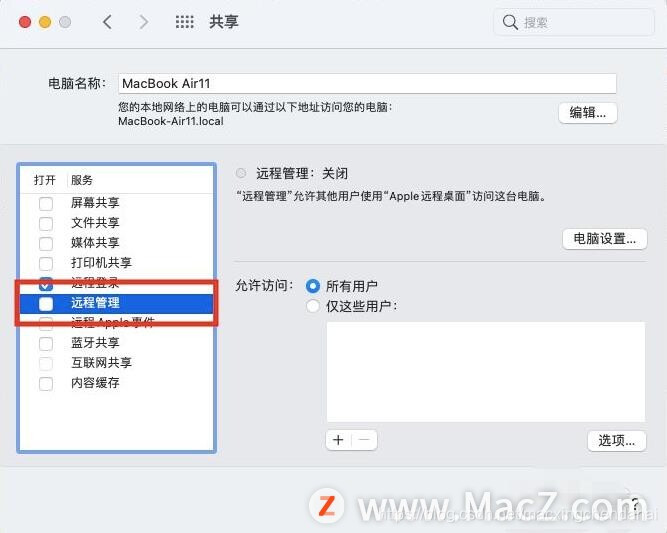Click inside the allowed users list box
This screenshot has height=533, width=667.
pos(486,372)
